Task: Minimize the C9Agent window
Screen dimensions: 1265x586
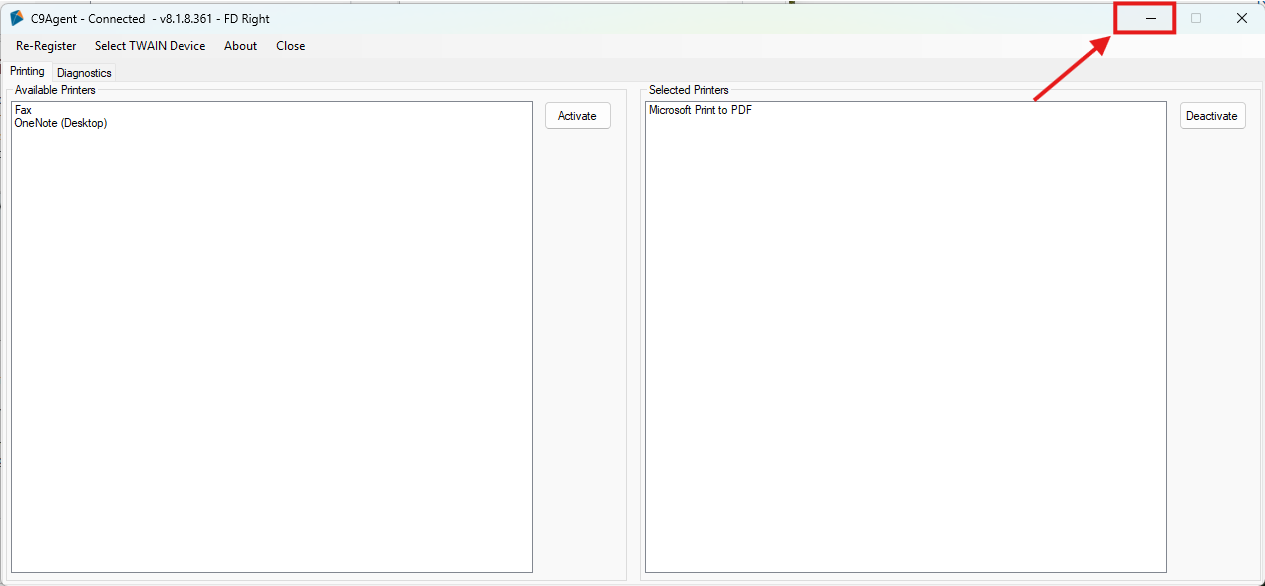Action: (x=1150, y=18)
